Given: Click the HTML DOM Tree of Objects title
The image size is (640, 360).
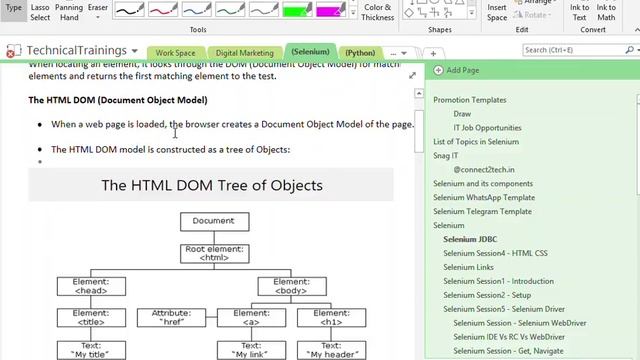Looking at the screenshot, I should pyautogui.click(x=212, y=185).
